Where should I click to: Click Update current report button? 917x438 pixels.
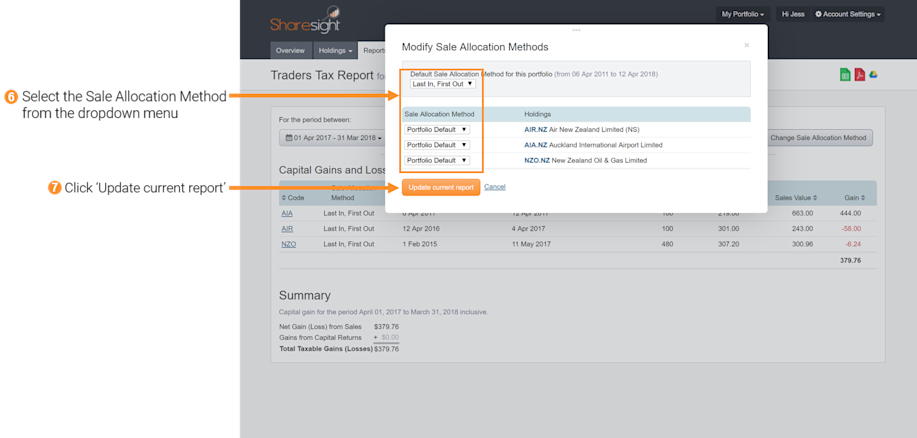441,187
